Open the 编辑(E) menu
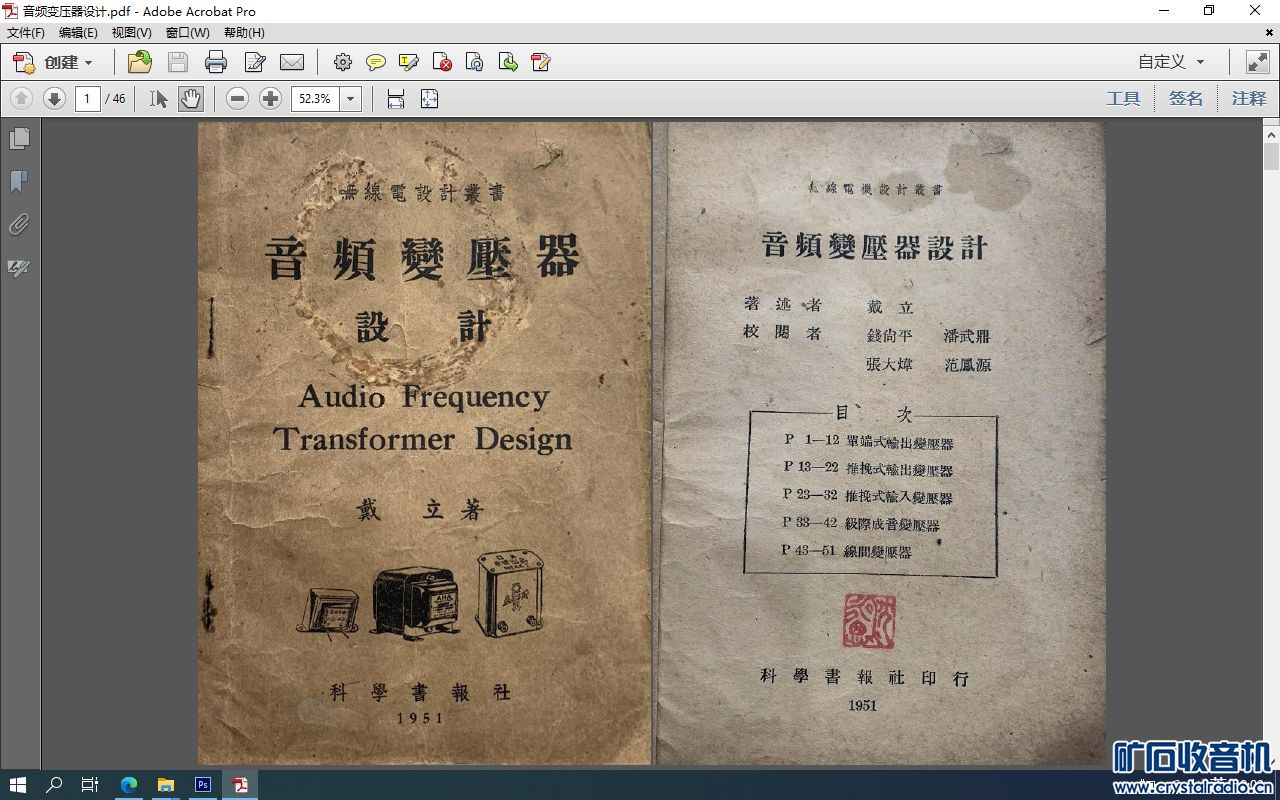This screenshot has height=800, width=1280. (x=78, y=33)
